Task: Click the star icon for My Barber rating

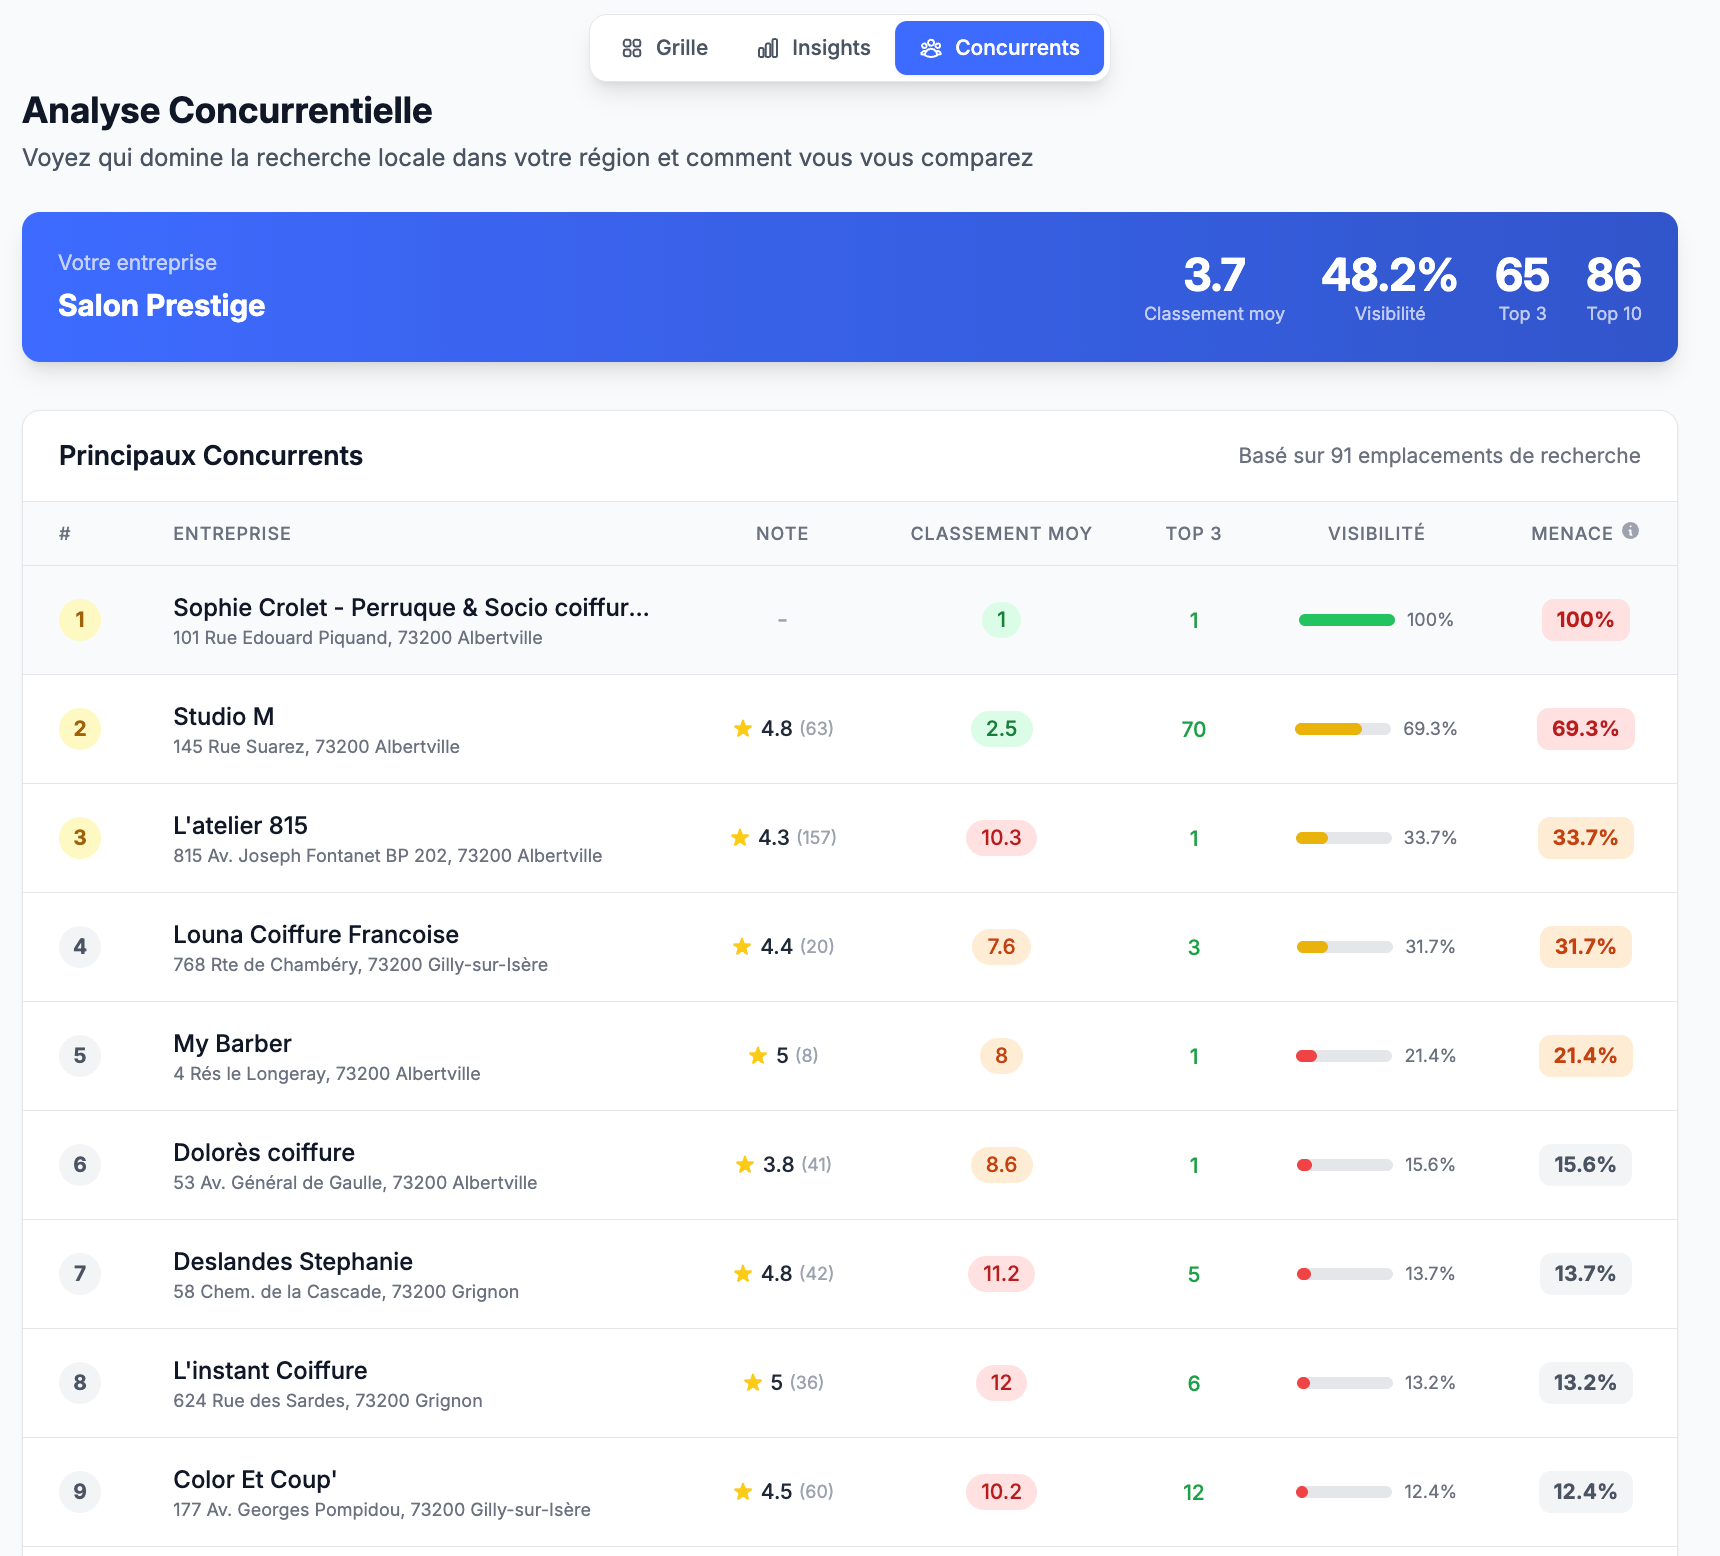Action: [758, 1055]
